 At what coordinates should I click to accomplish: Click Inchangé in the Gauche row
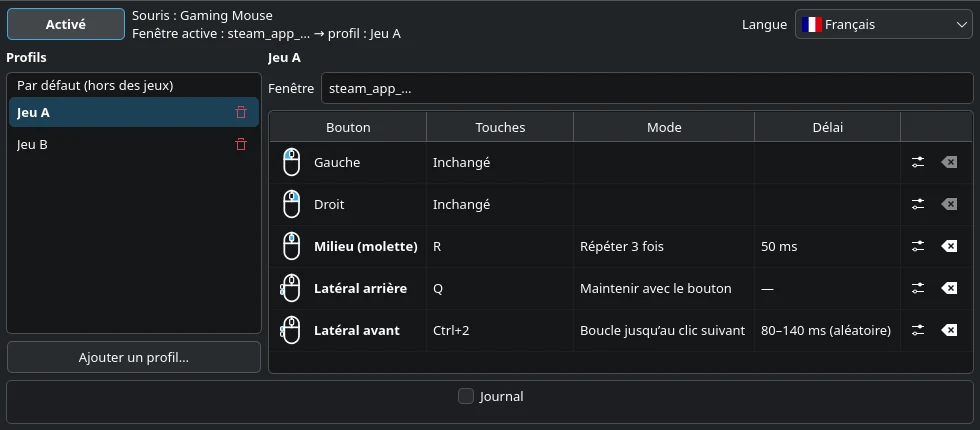click(x=461, y=162)
